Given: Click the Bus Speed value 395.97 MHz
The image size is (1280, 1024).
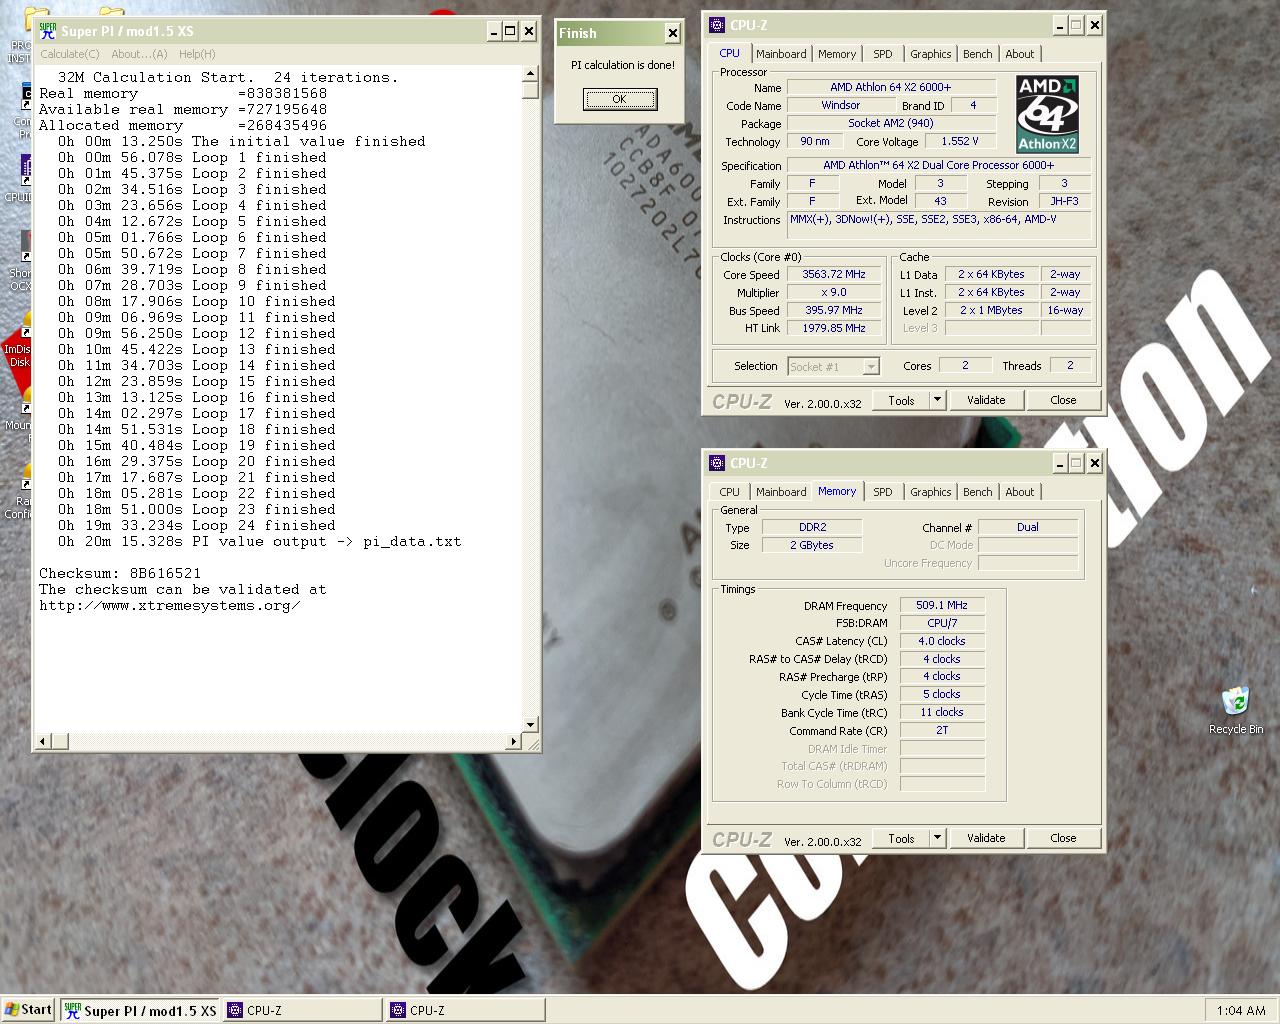Looking at the screenshot, I should 834,311.
